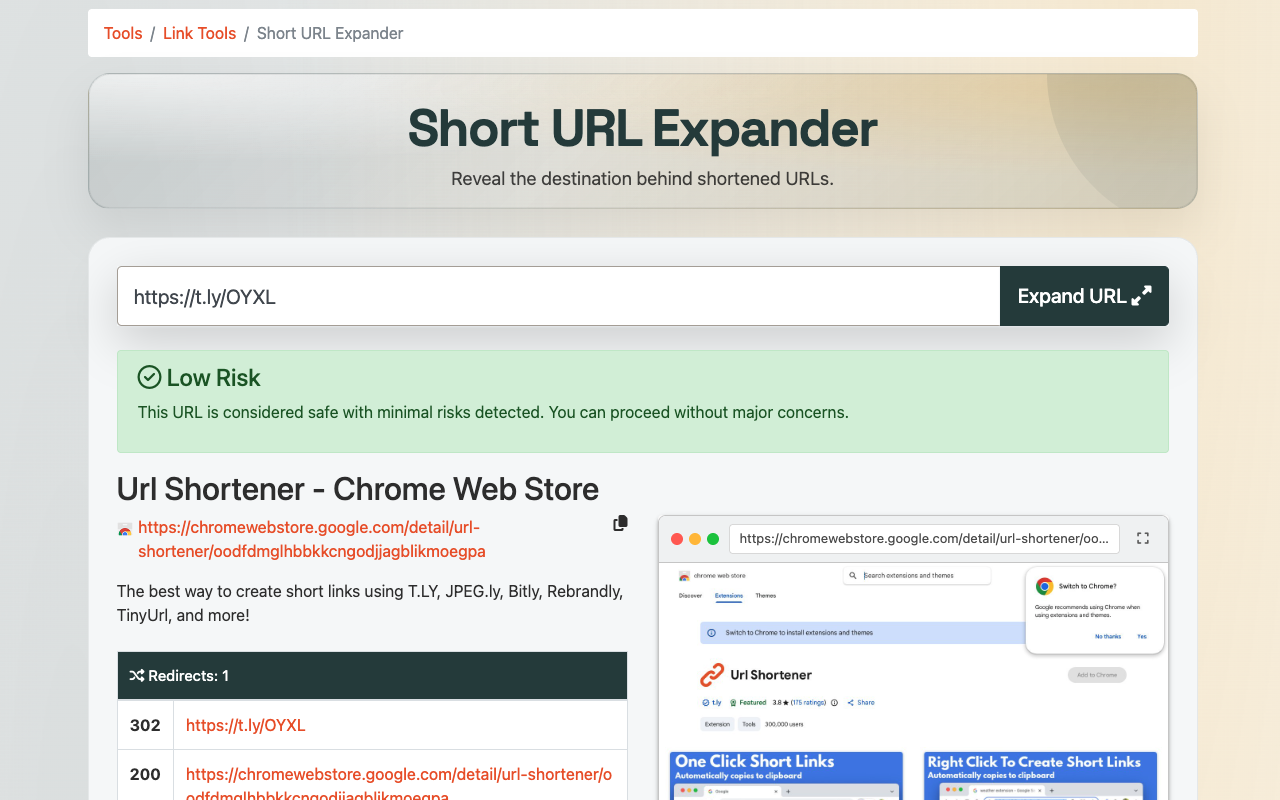The width and height of the screenshot is (1280, 800).
Task: Select the 302 status code cell
Action: [145, 725]
